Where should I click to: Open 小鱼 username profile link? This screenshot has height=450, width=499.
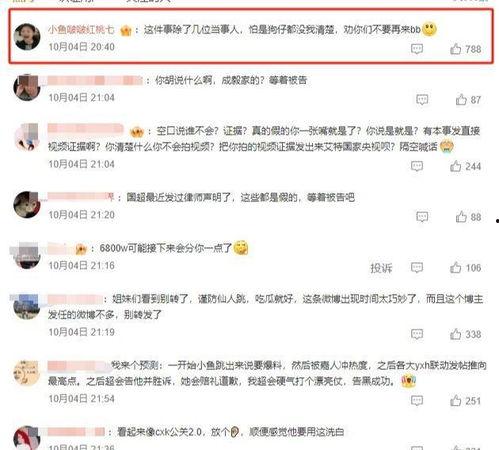tap(81, 30)
